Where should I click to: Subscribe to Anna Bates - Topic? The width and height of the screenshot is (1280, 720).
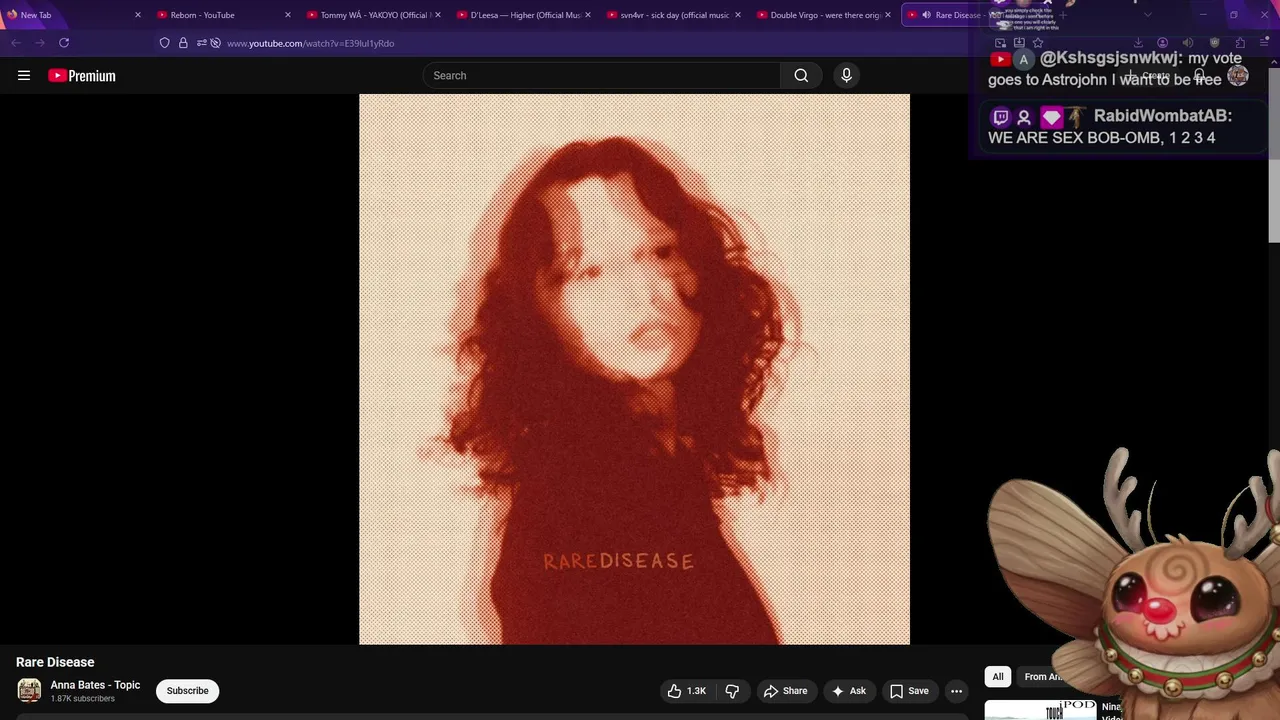pos(187,691)
